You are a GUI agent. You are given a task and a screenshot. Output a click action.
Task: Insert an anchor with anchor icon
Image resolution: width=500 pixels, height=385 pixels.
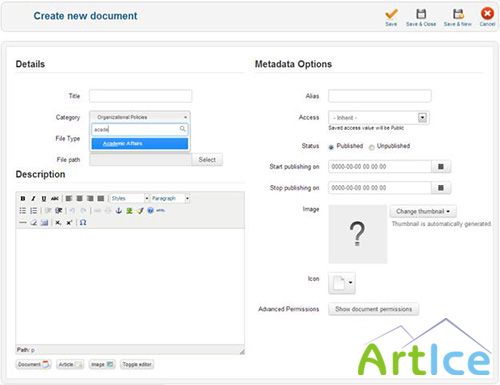(x=119, y=211)
